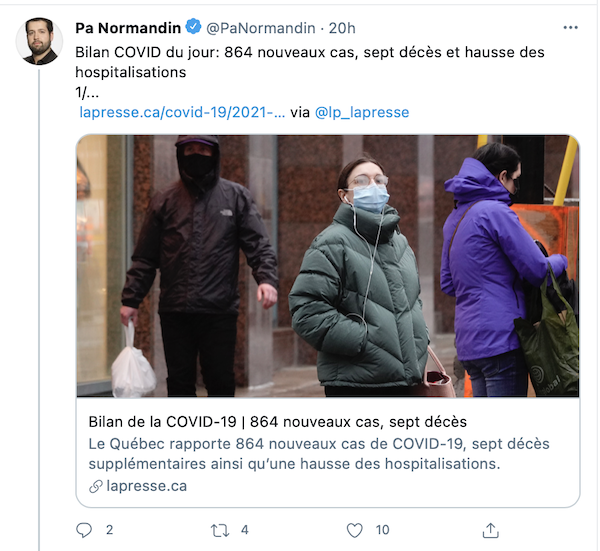Screen dimensions: 600x551
Task: Open the Pa Normandin display name
Action: pos(128,28)
